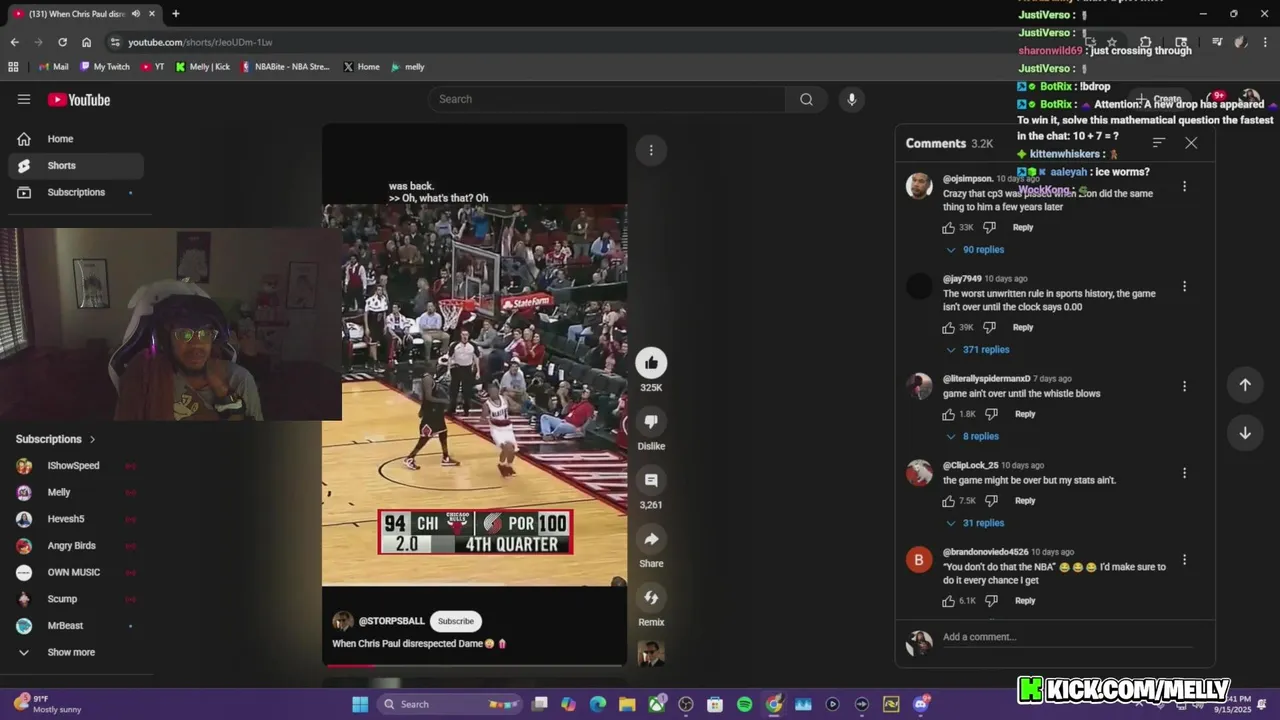The image size is (1280, 720).
Task: Mute the tab via speaker icon
Action: [x=136, y=14]
